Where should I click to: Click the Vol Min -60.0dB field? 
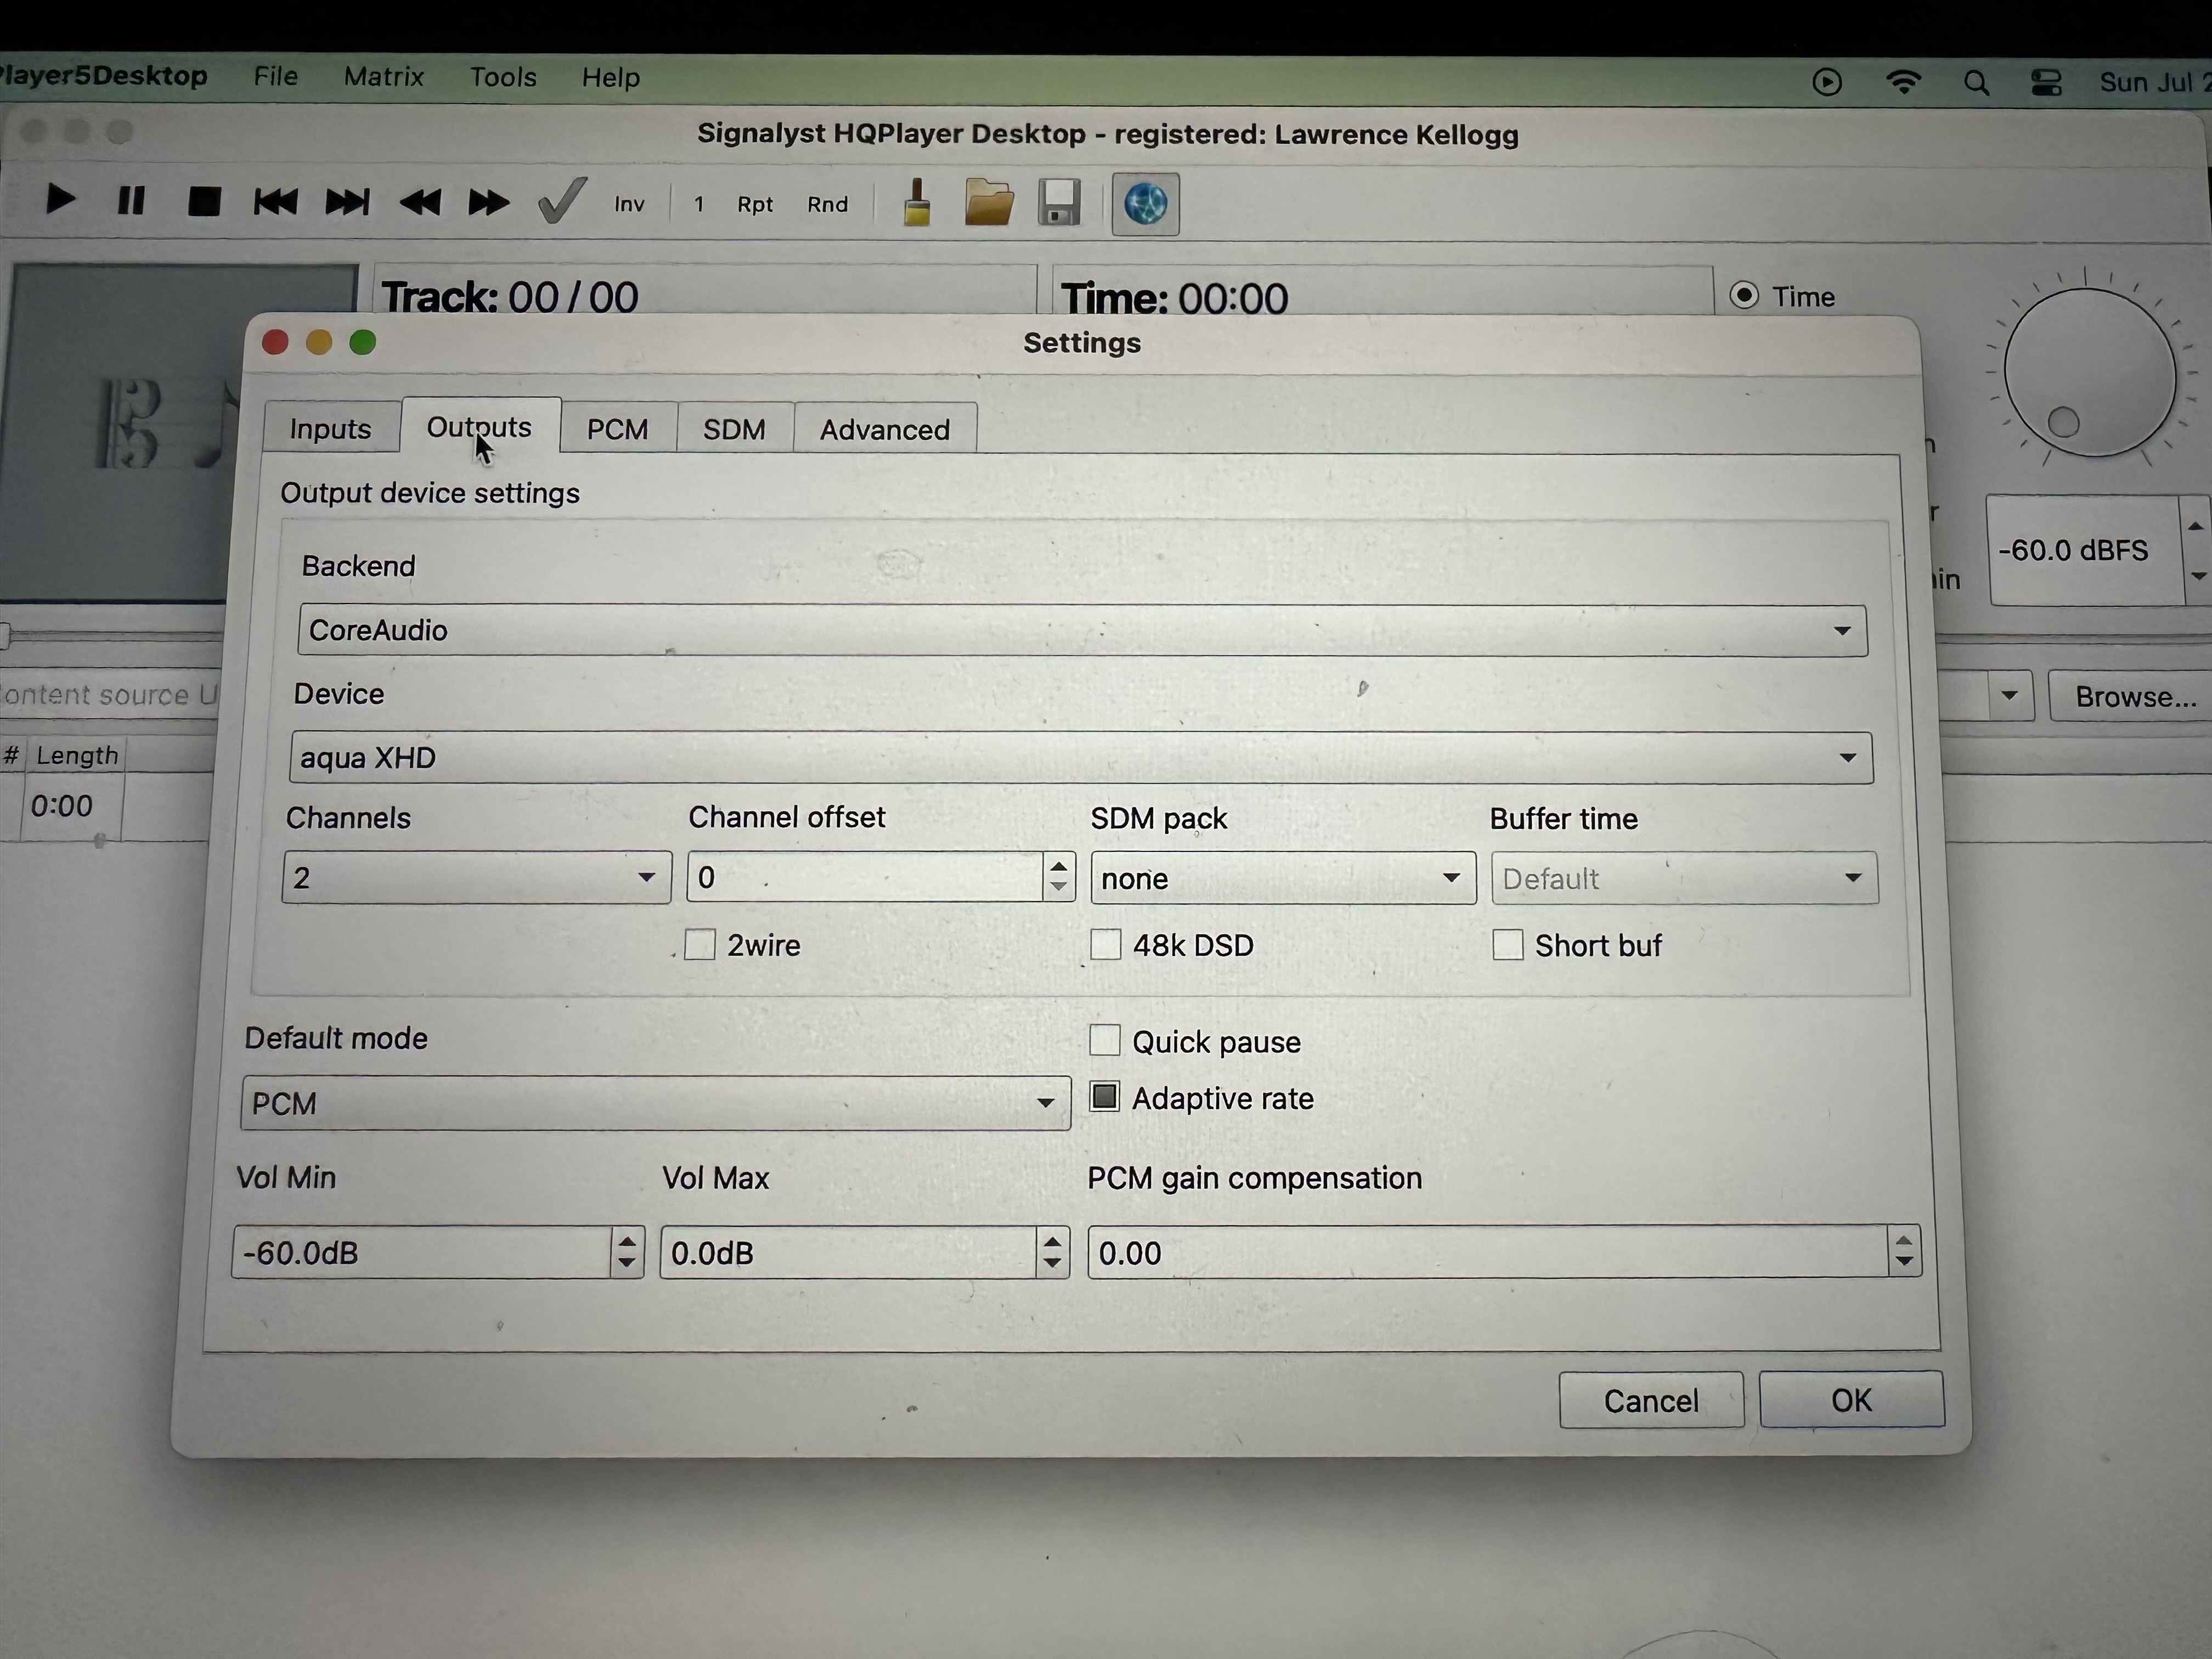point(421,1252)
